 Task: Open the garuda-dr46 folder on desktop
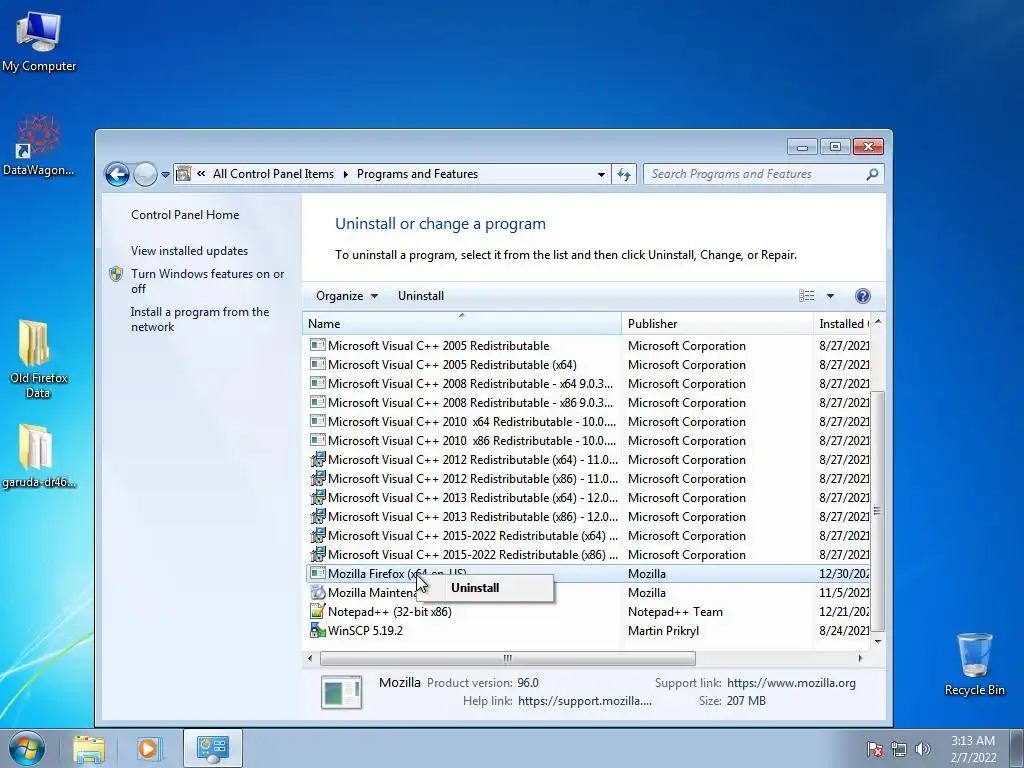(39, 456)
